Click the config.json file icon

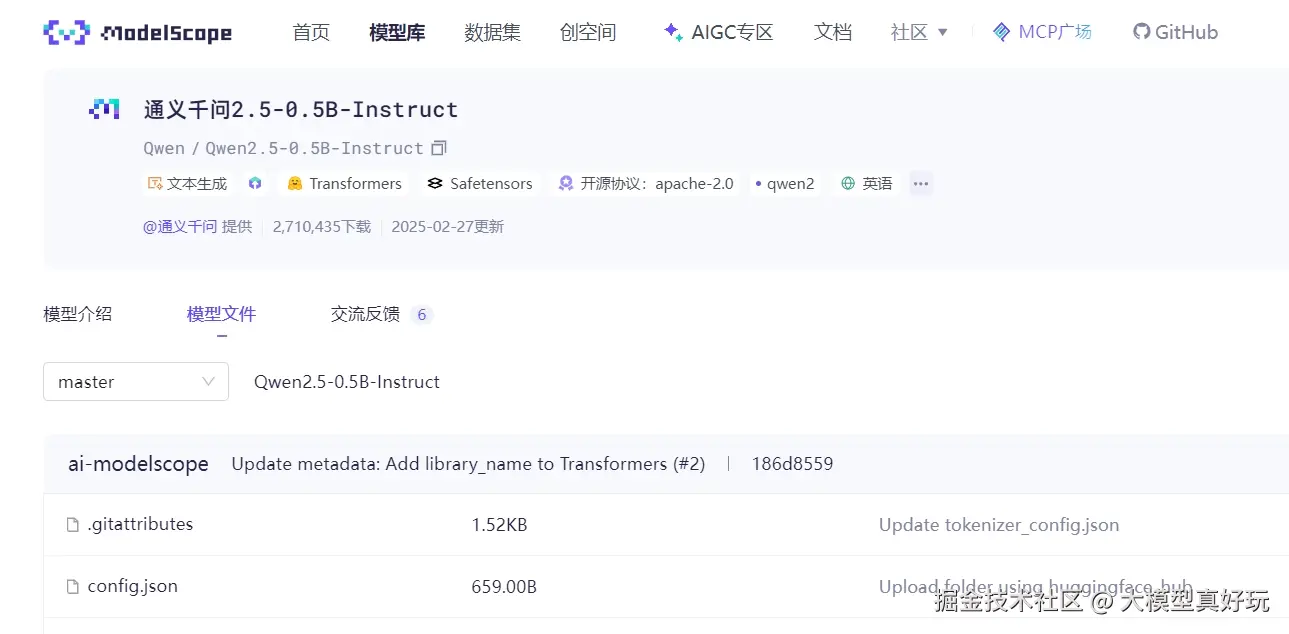(x=72, y=587)
